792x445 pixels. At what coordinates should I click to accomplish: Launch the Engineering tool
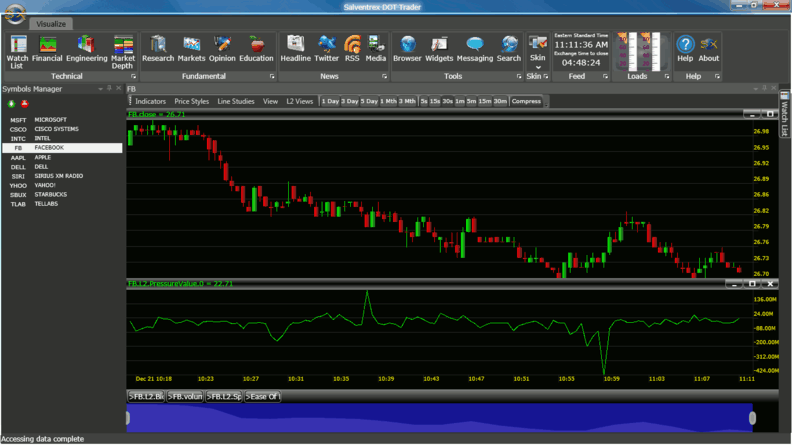[x=86, y=49]
